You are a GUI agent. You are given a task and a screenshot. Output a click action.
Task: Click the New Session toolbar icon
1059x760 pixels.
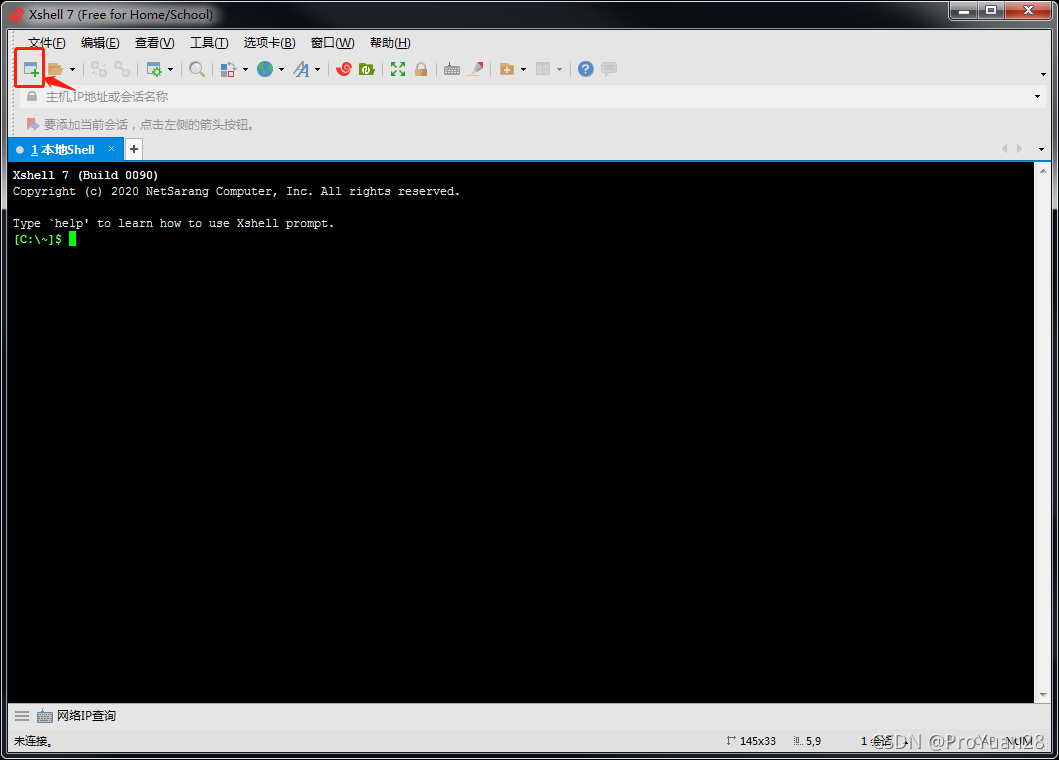pyautogui.click(x=31, y=69)
